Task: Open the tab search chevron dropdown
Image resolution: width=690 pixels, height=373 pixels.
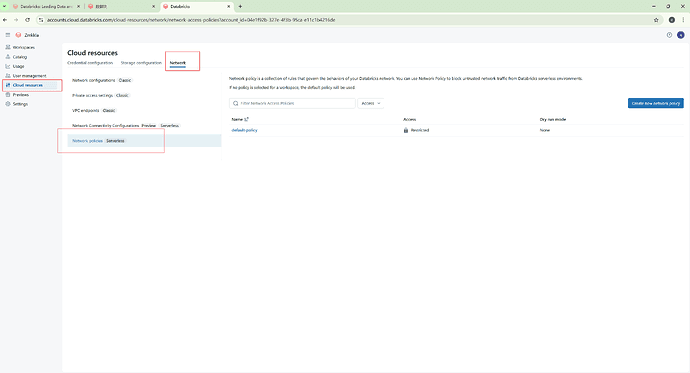Action: pyautogui.click(x=4, y=7)
